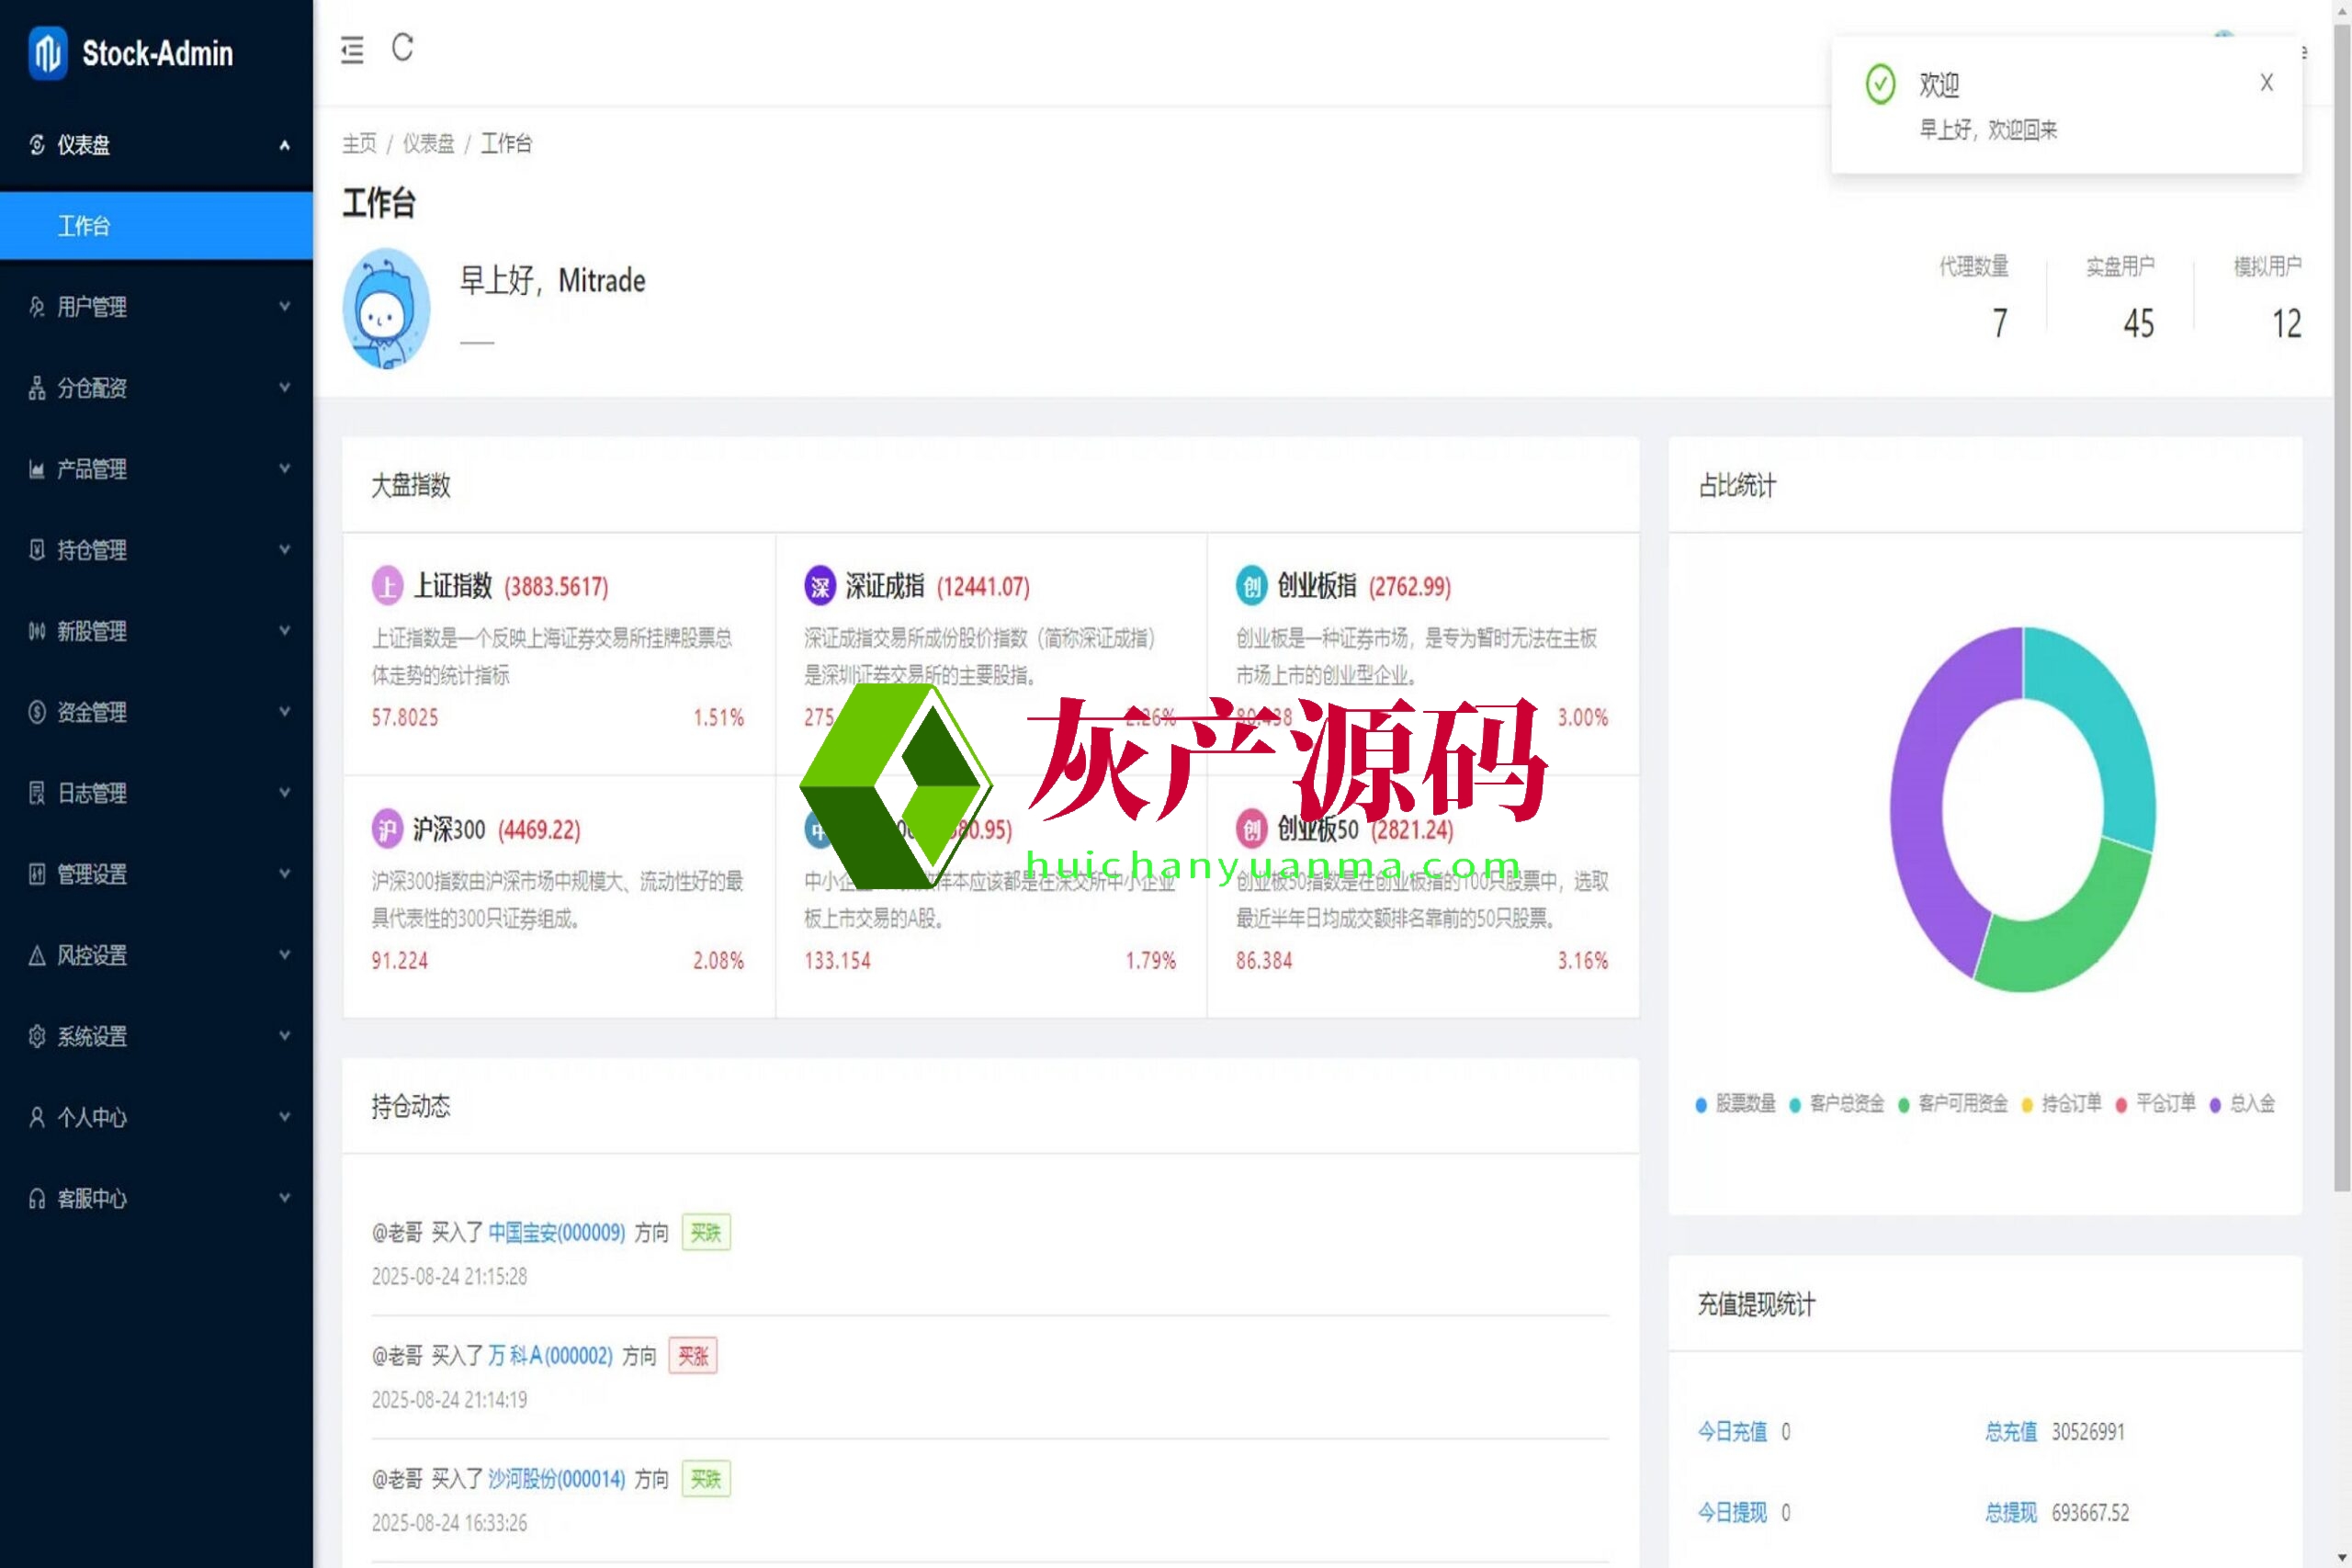Click the sidebar collapse icon in header
Screen dimensions: 2352x1568
pyautogui.click(x=352, y=49)
